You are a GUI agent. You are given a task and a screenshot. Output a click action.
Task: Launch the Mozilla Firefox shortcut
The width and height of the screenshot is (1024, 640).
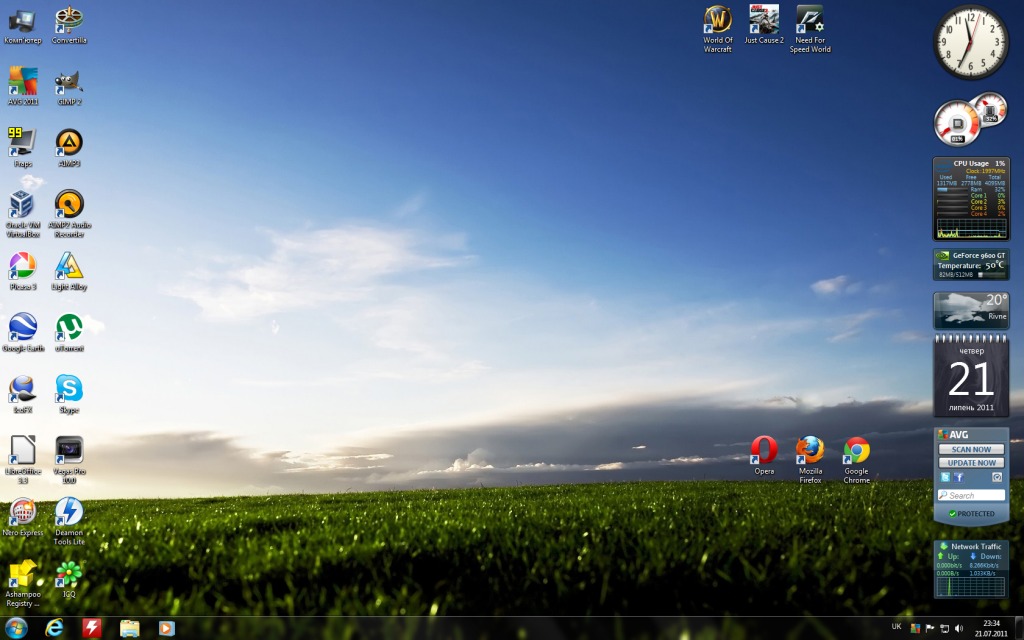[810, 460]
